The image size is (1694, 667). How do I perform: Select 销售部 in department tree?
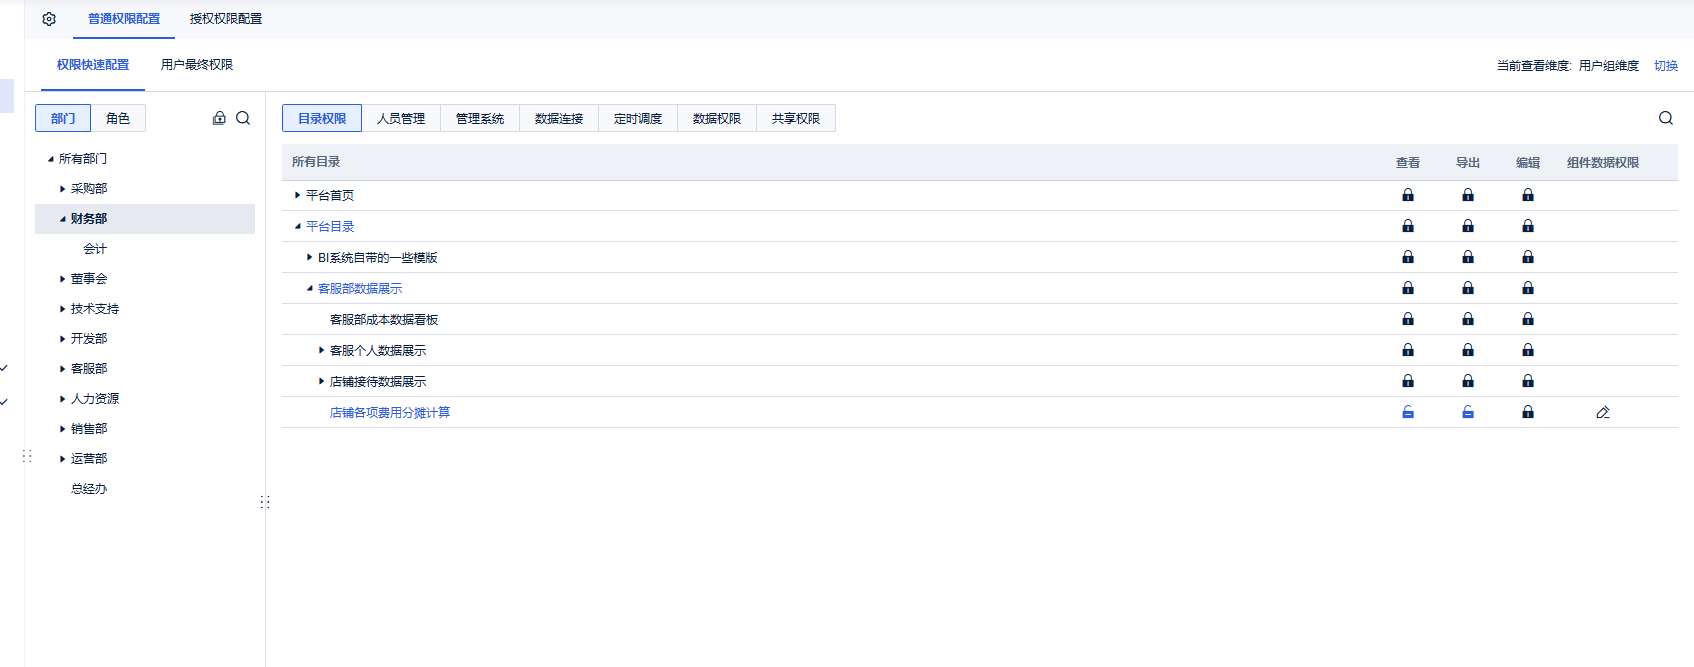tap(89, 429)
